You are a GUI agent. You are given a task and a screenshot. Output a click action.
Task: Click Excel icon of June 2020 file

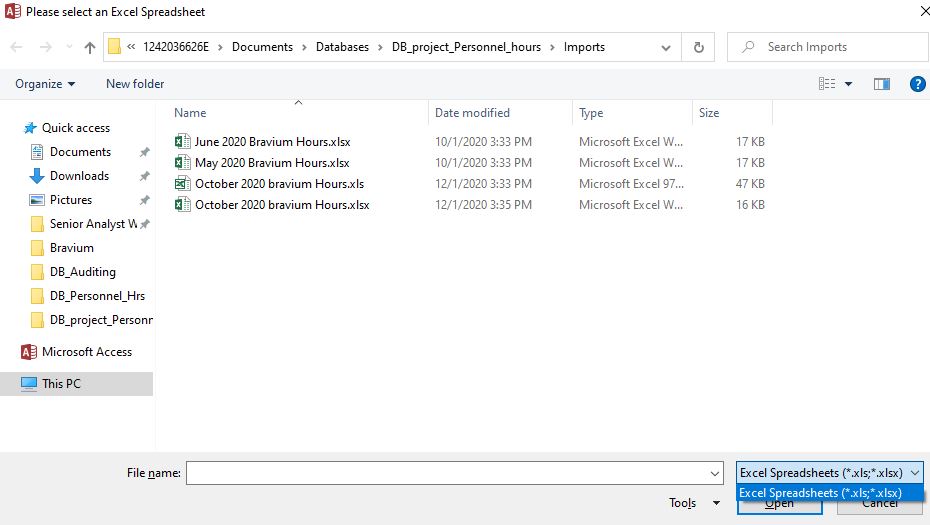[x=183, y=141]
